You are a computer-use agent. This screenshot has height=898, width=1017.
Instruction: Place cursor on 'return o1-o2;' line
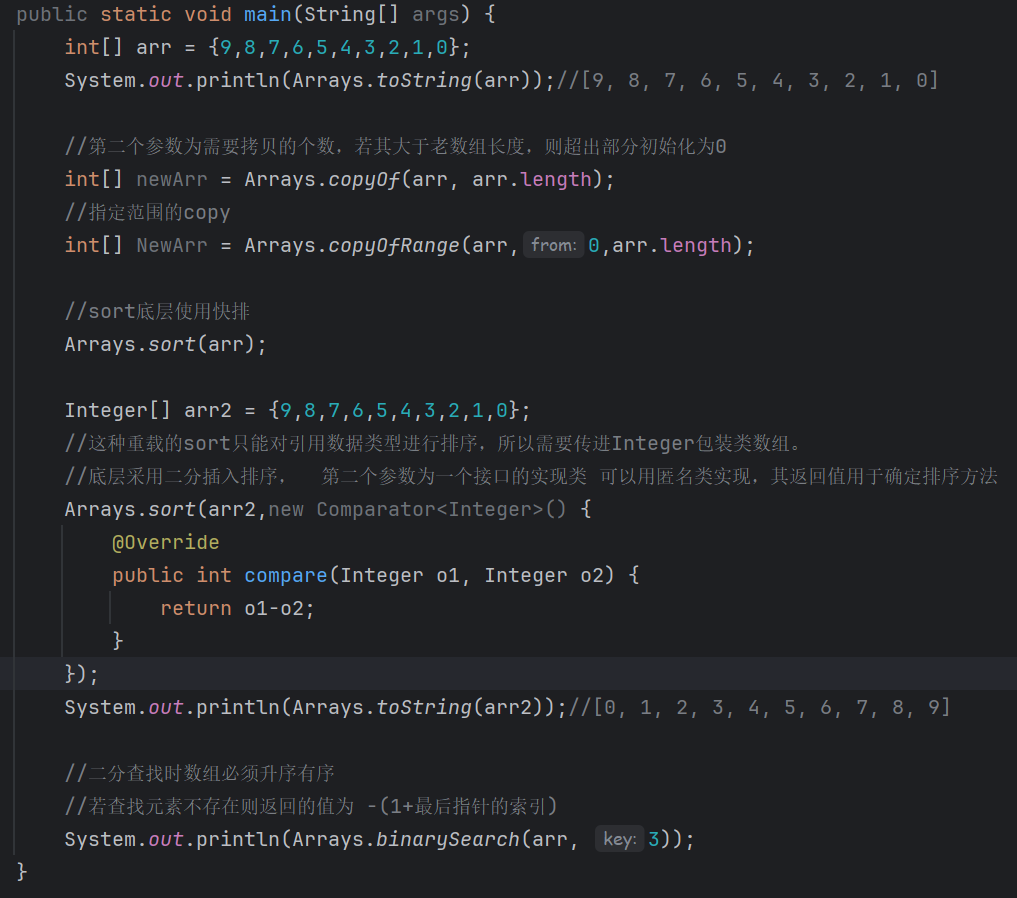pyautogui.click(x=237, y=608)
